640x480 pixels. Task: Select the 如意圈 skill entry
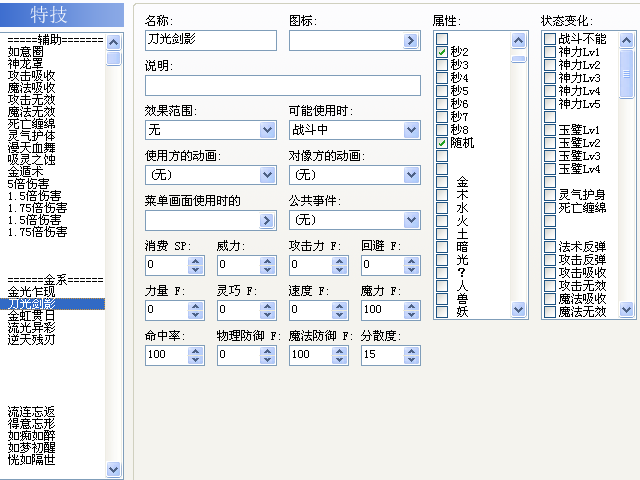pyautogui.click(x=25, y=51)
